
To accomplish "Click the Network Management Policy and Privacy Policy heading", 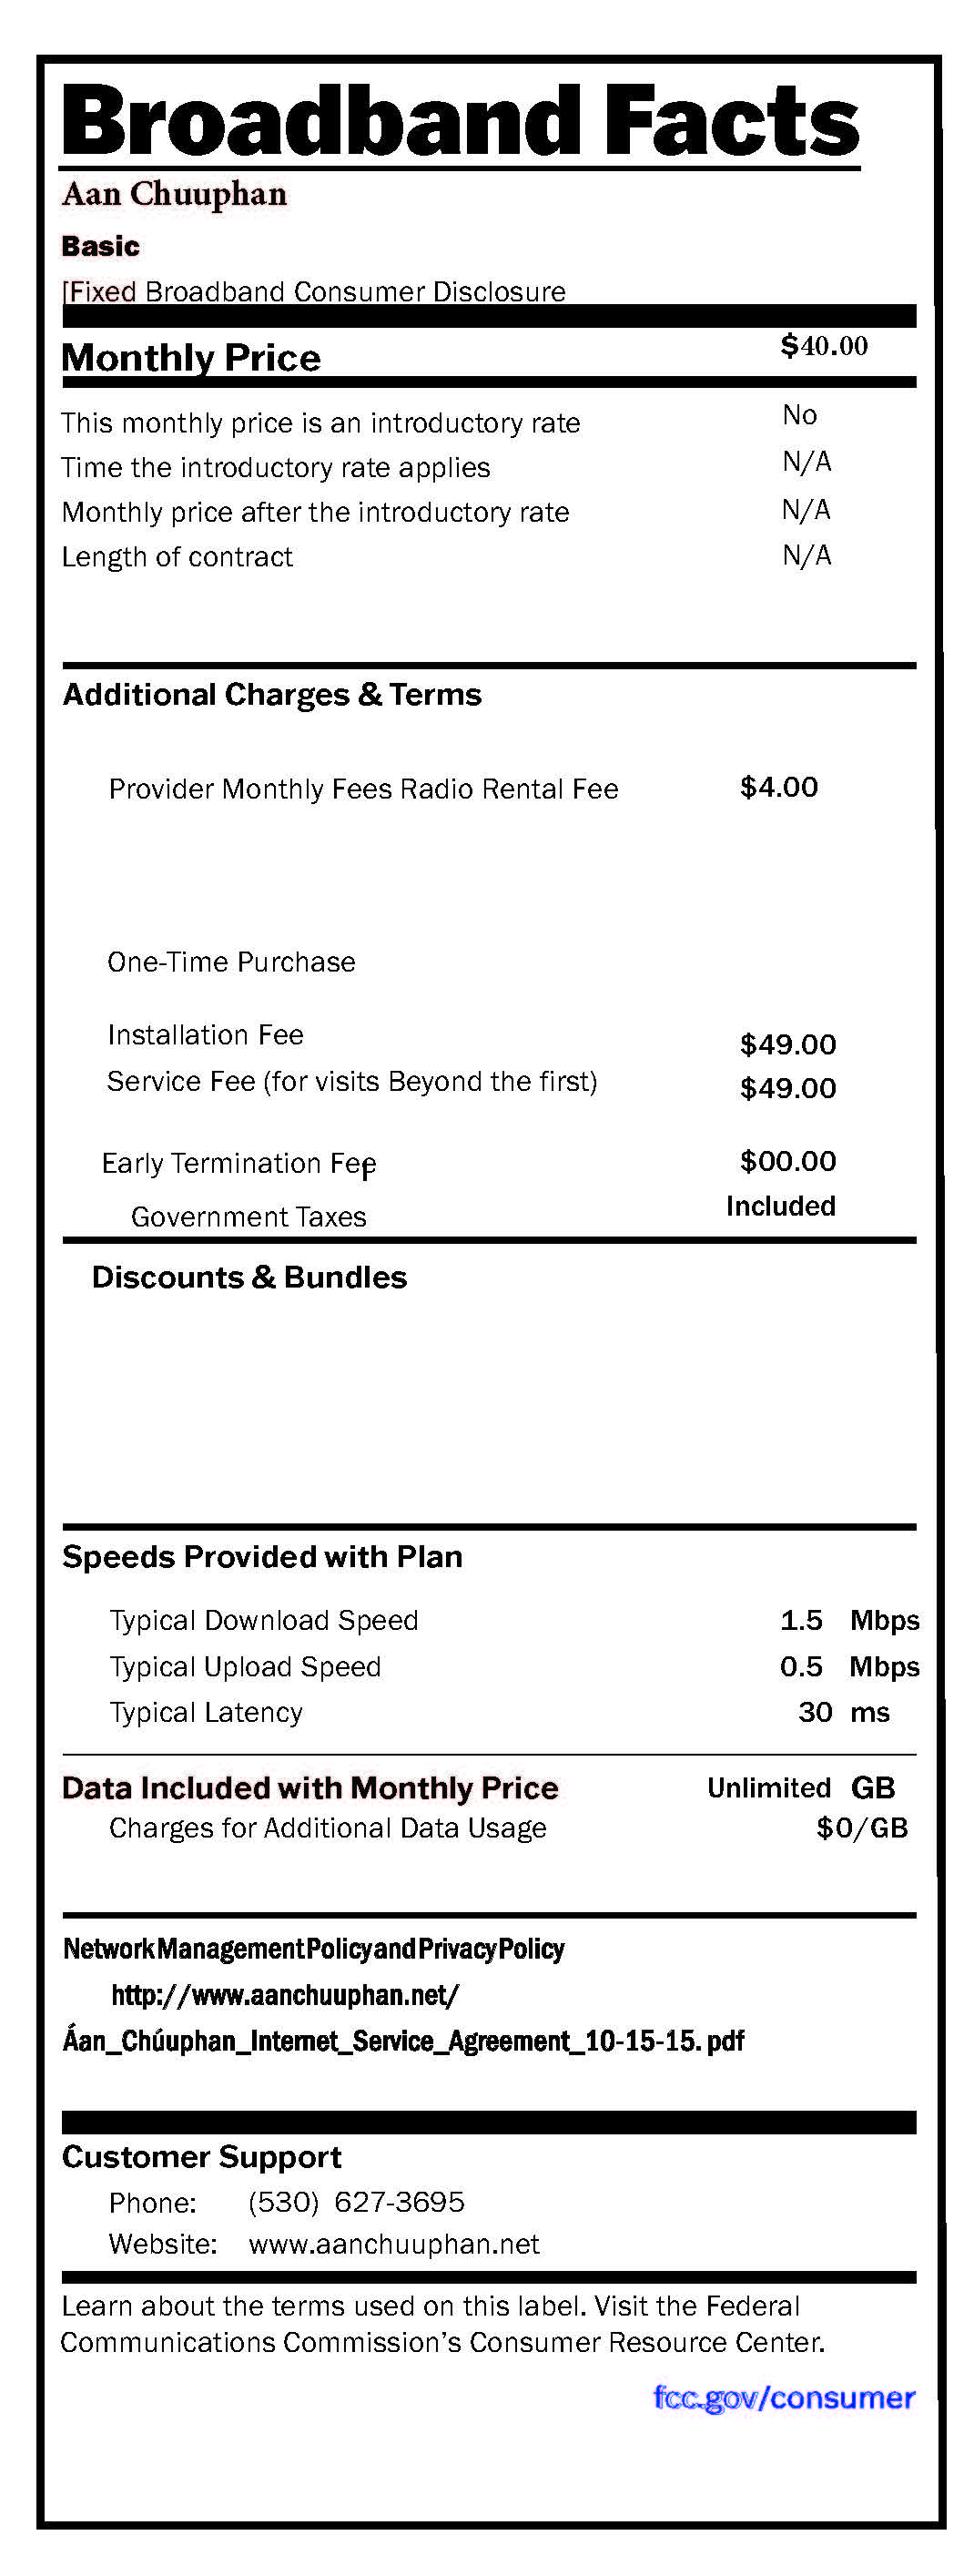I will click(314, 1949).
